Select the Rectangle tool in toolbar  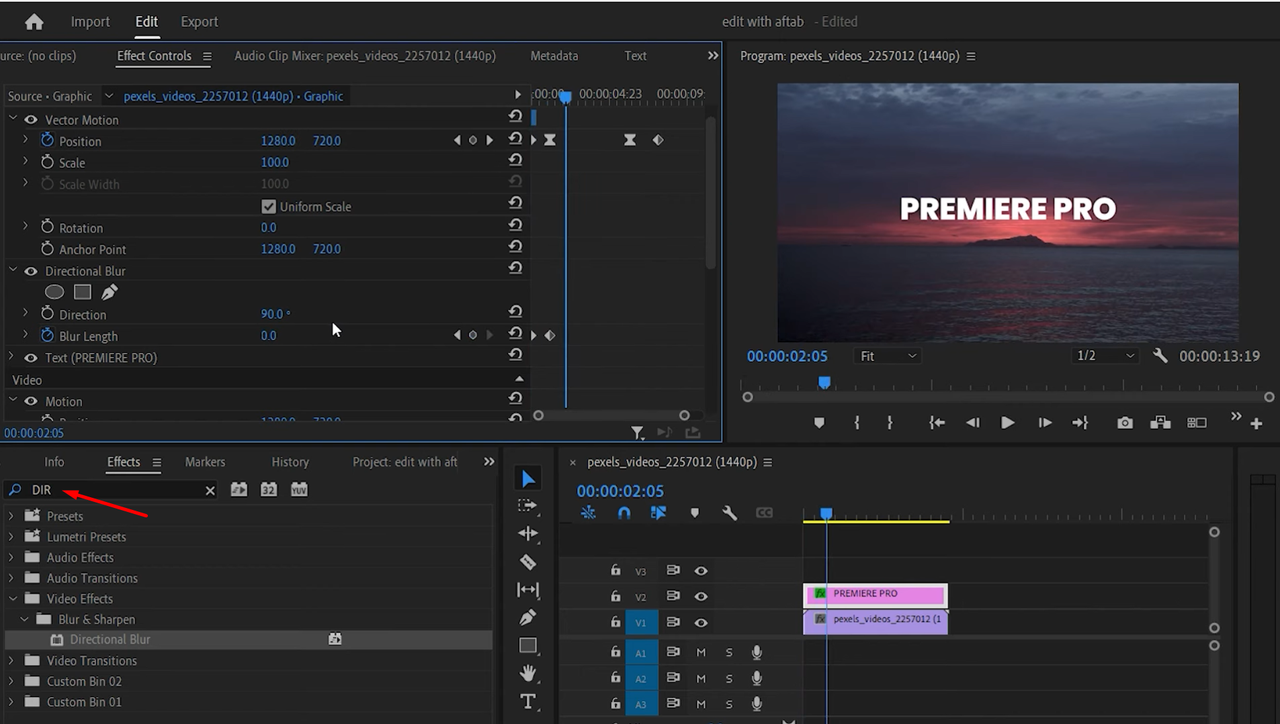(528, 645)
